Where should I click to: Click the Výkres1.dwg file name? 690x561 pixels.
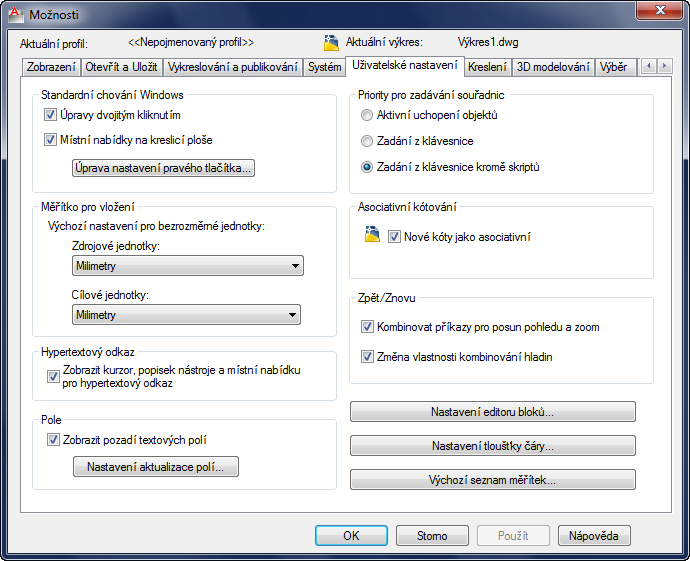(x=488, y=42)
